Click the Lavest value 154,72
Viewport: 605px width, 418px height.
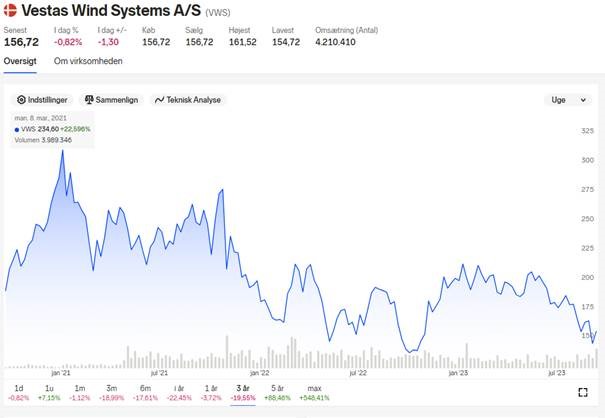(x=286, y=42)
